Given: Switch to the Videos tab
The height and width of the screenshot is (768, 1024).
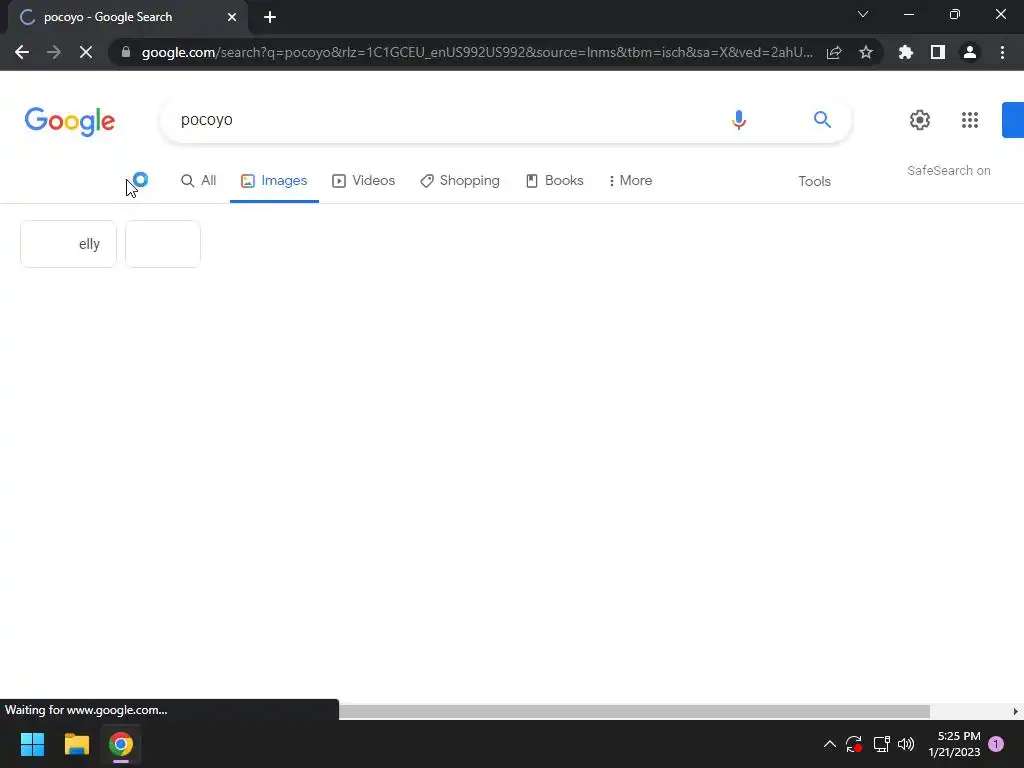Looking at the screenshot, I should pos(364,181).
